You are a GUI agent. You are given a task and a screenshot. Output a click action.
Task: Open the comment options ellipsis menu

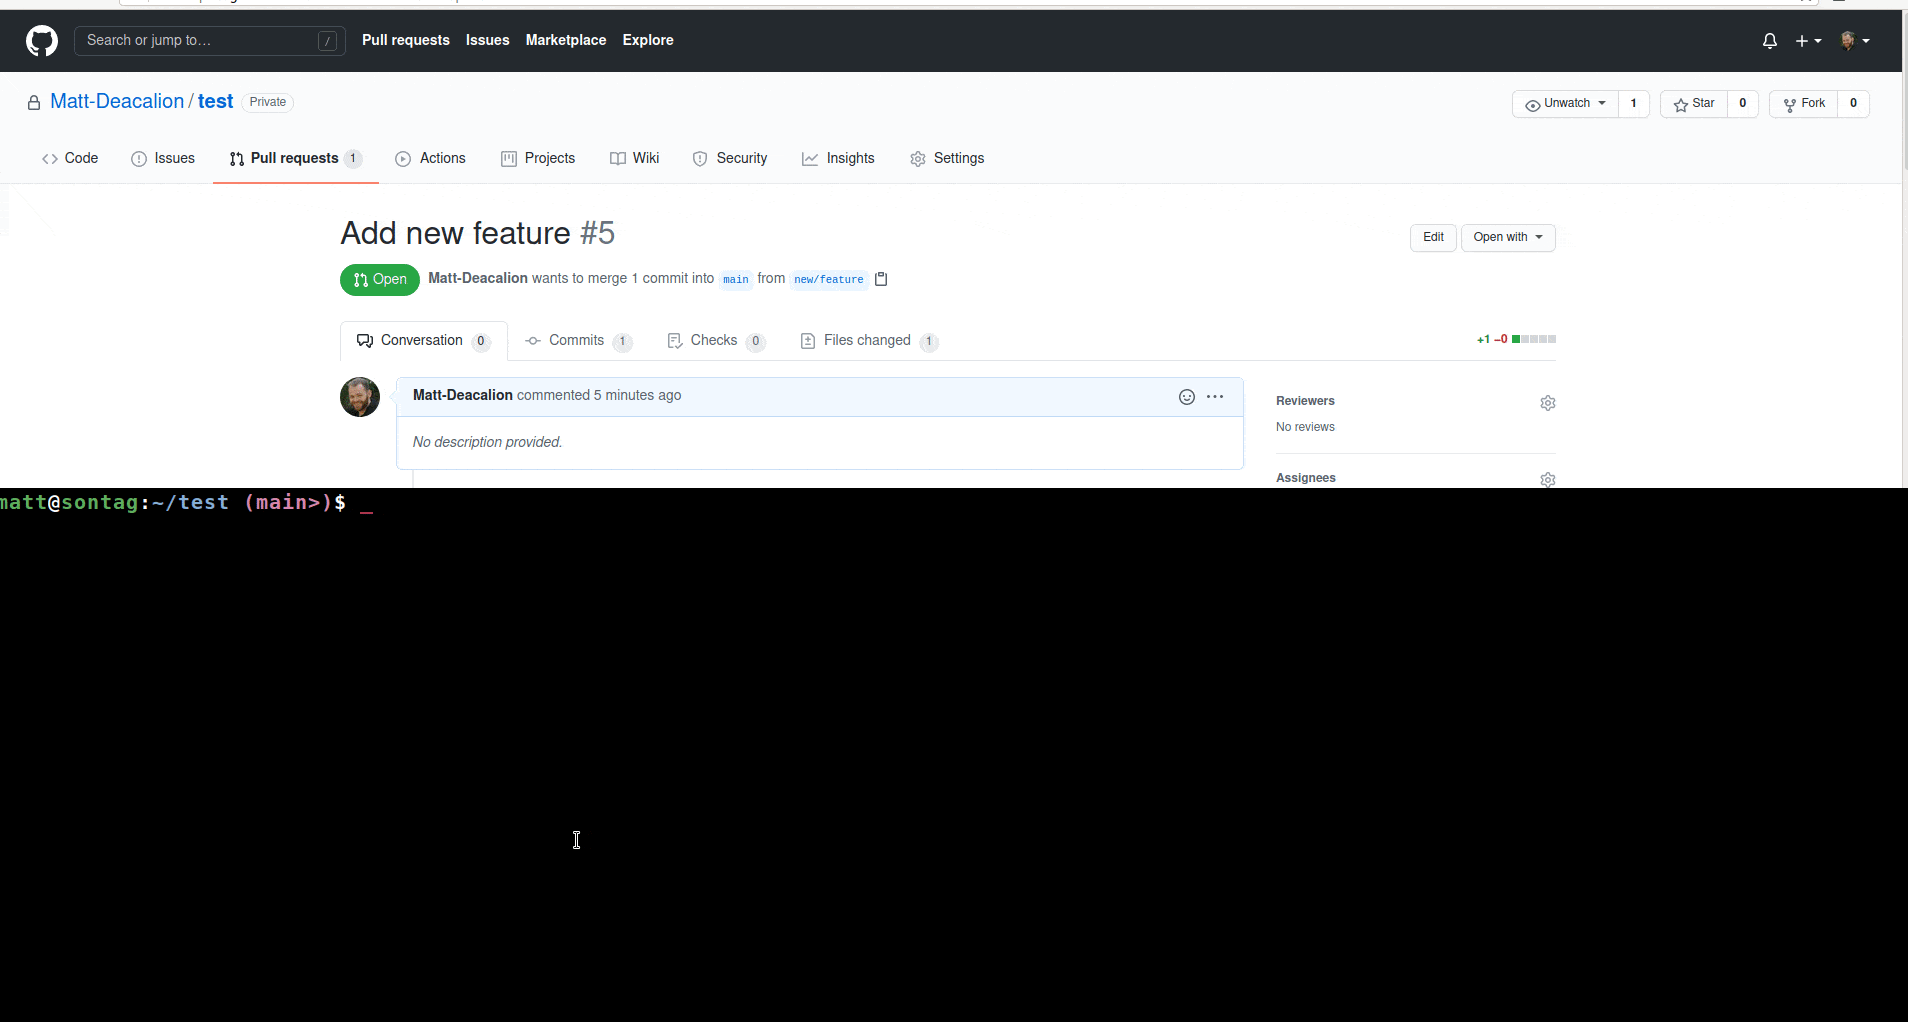[1215, 397]
